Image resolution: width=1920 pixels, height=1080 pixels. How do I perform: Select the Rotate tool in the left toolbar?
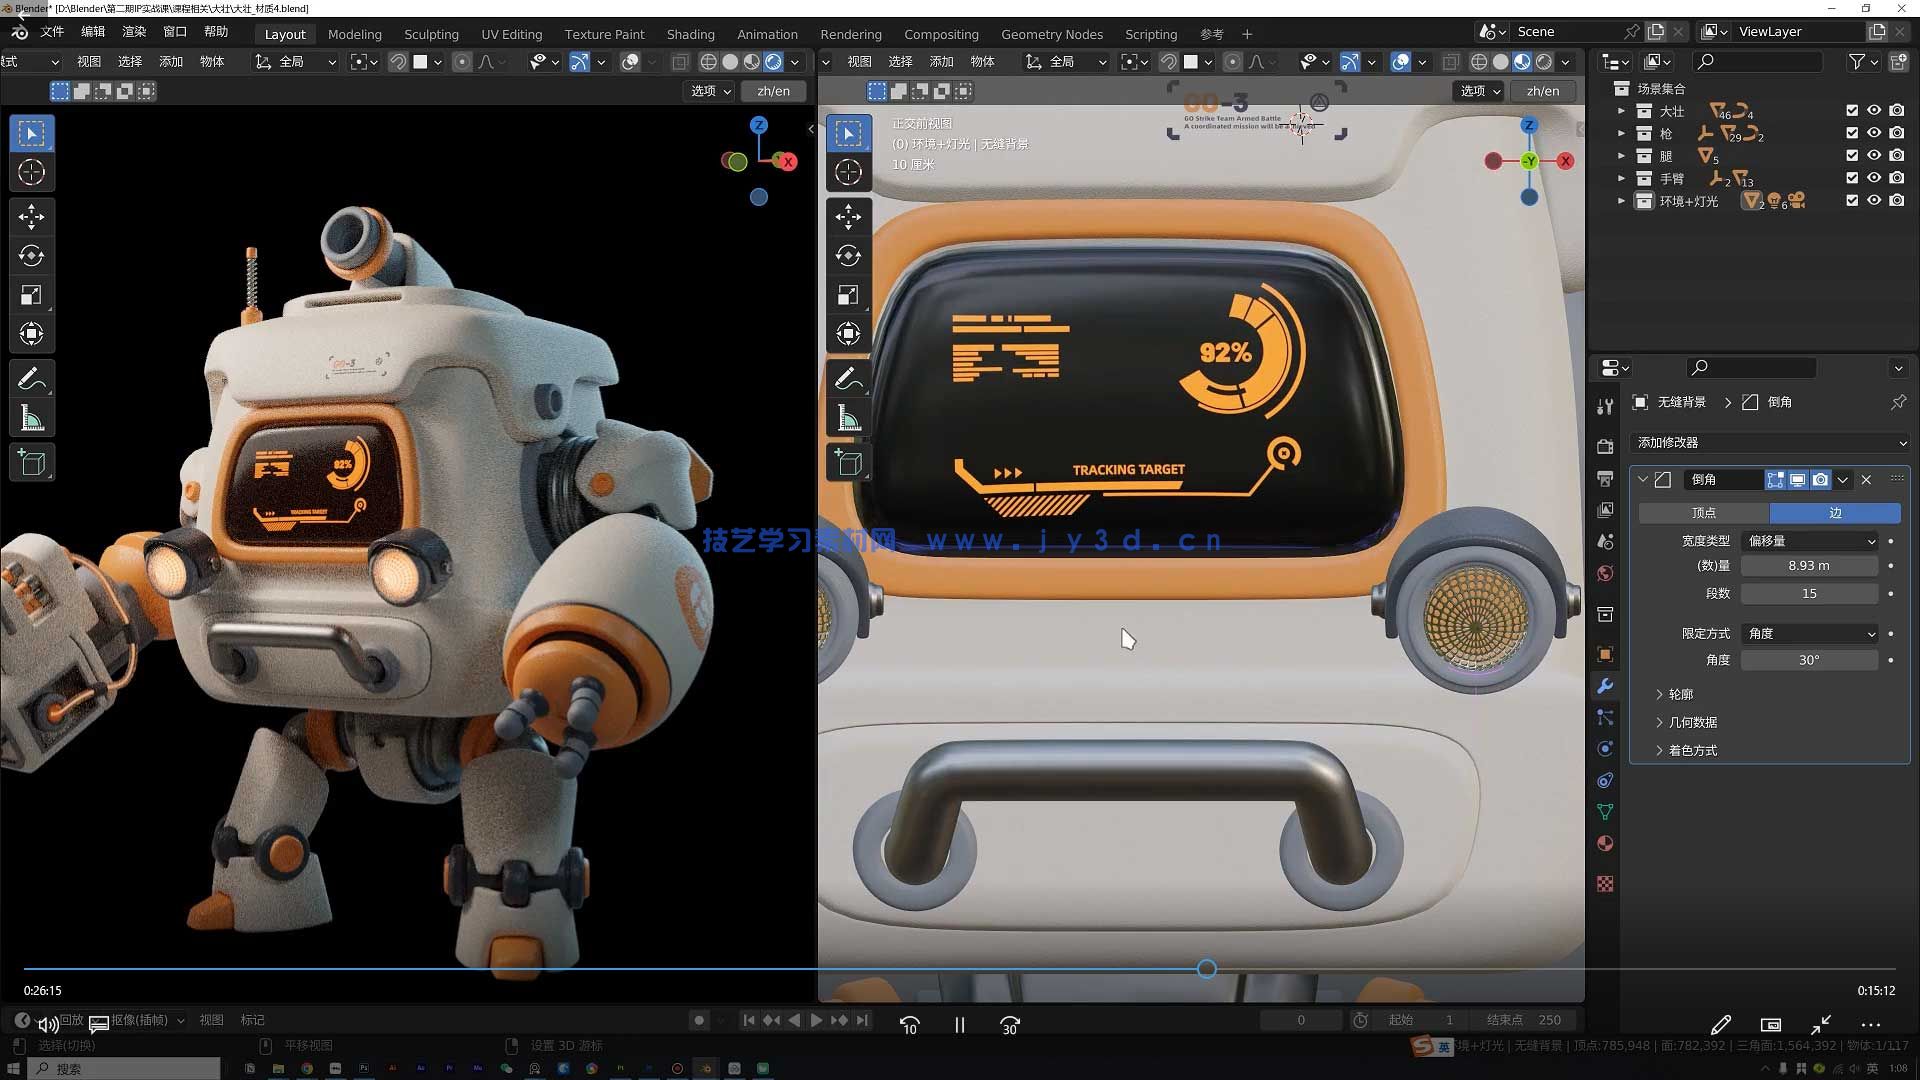(32, 255)
